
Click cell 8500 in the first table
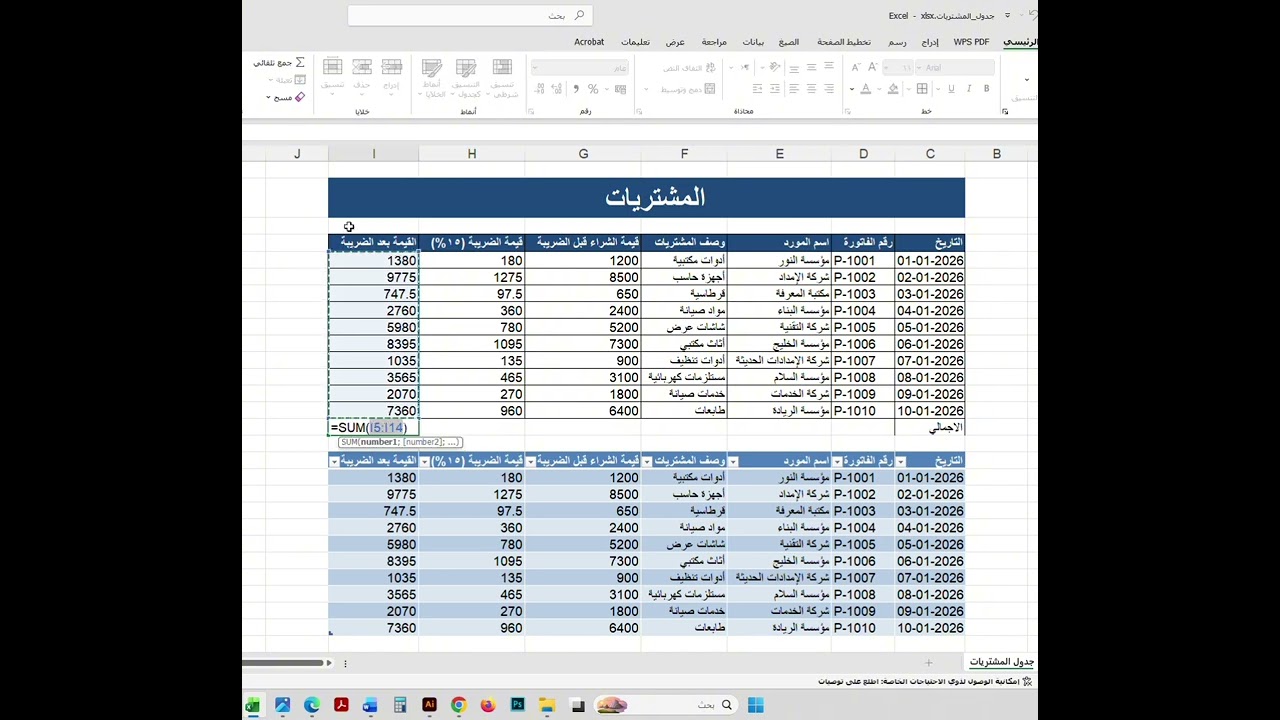pyautogui.click(x=582, y=277)
